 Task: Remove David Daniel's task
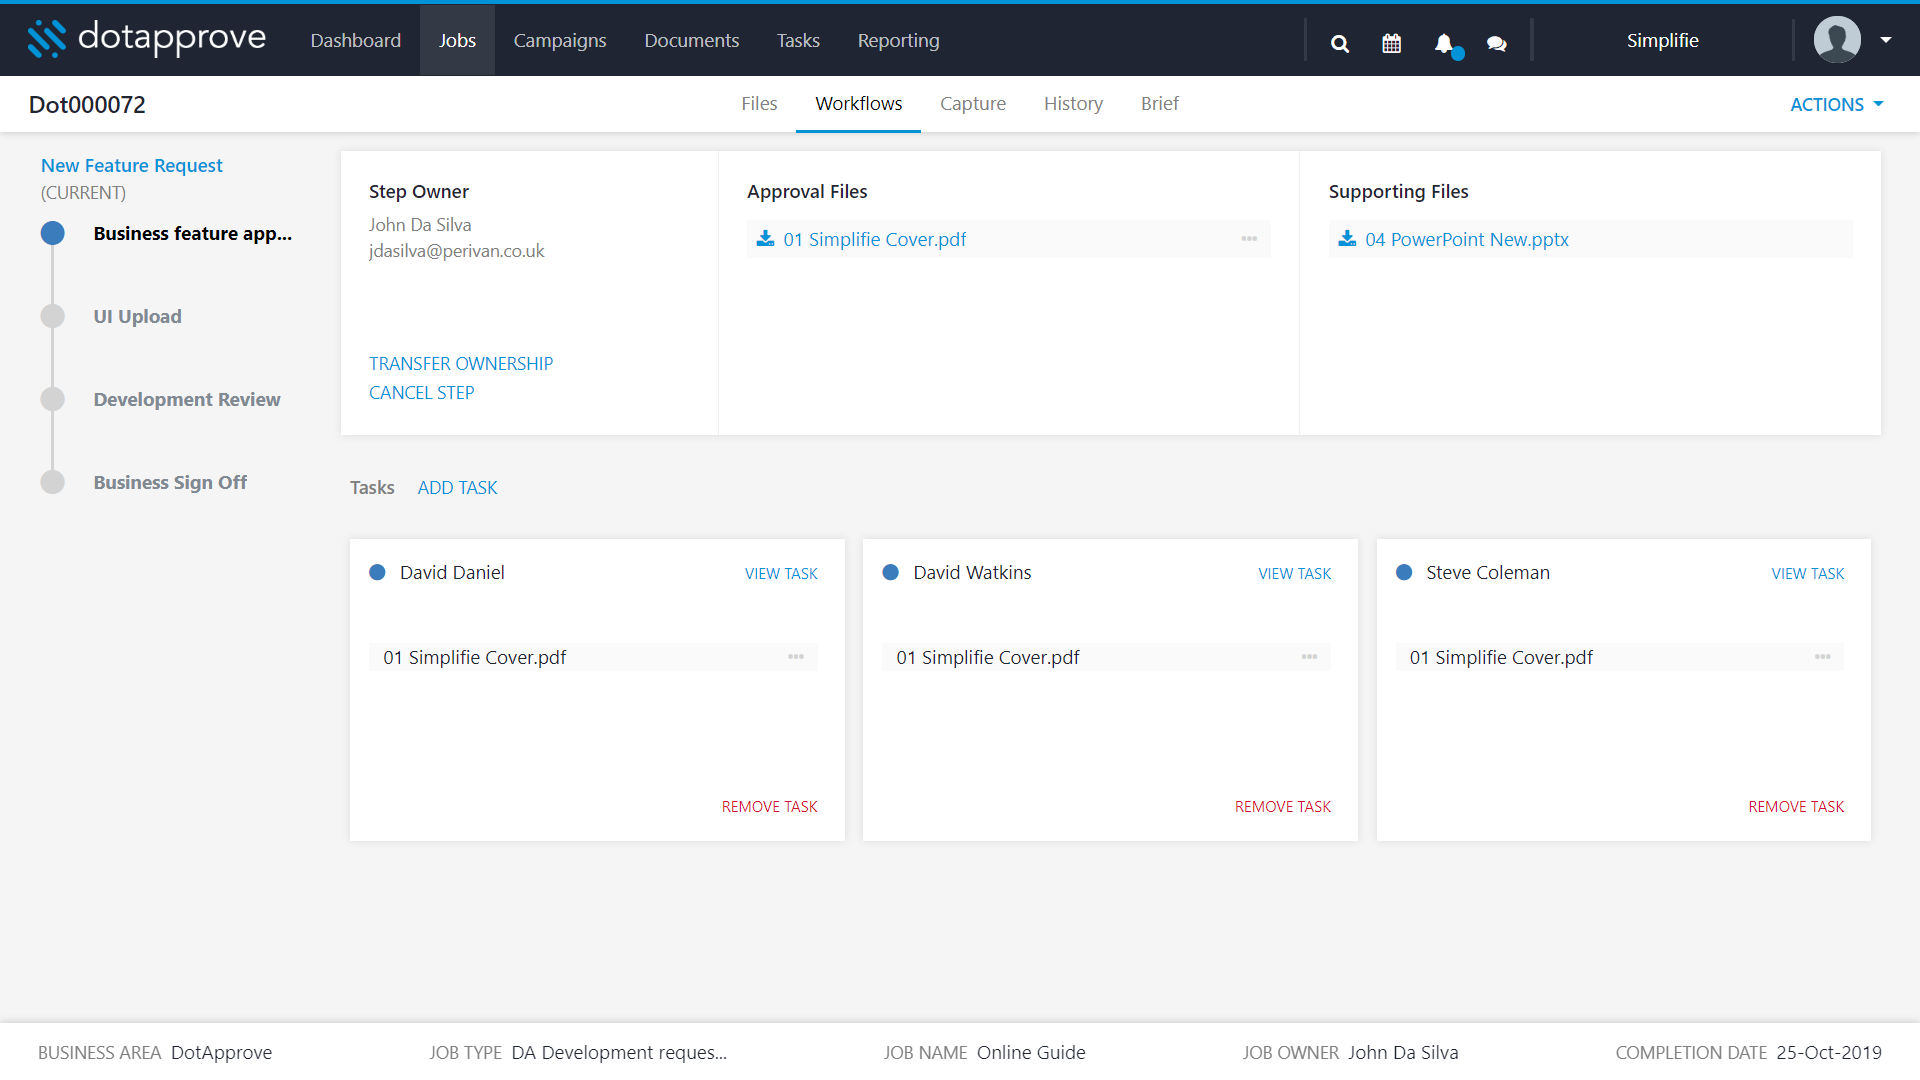click(769, 807)
